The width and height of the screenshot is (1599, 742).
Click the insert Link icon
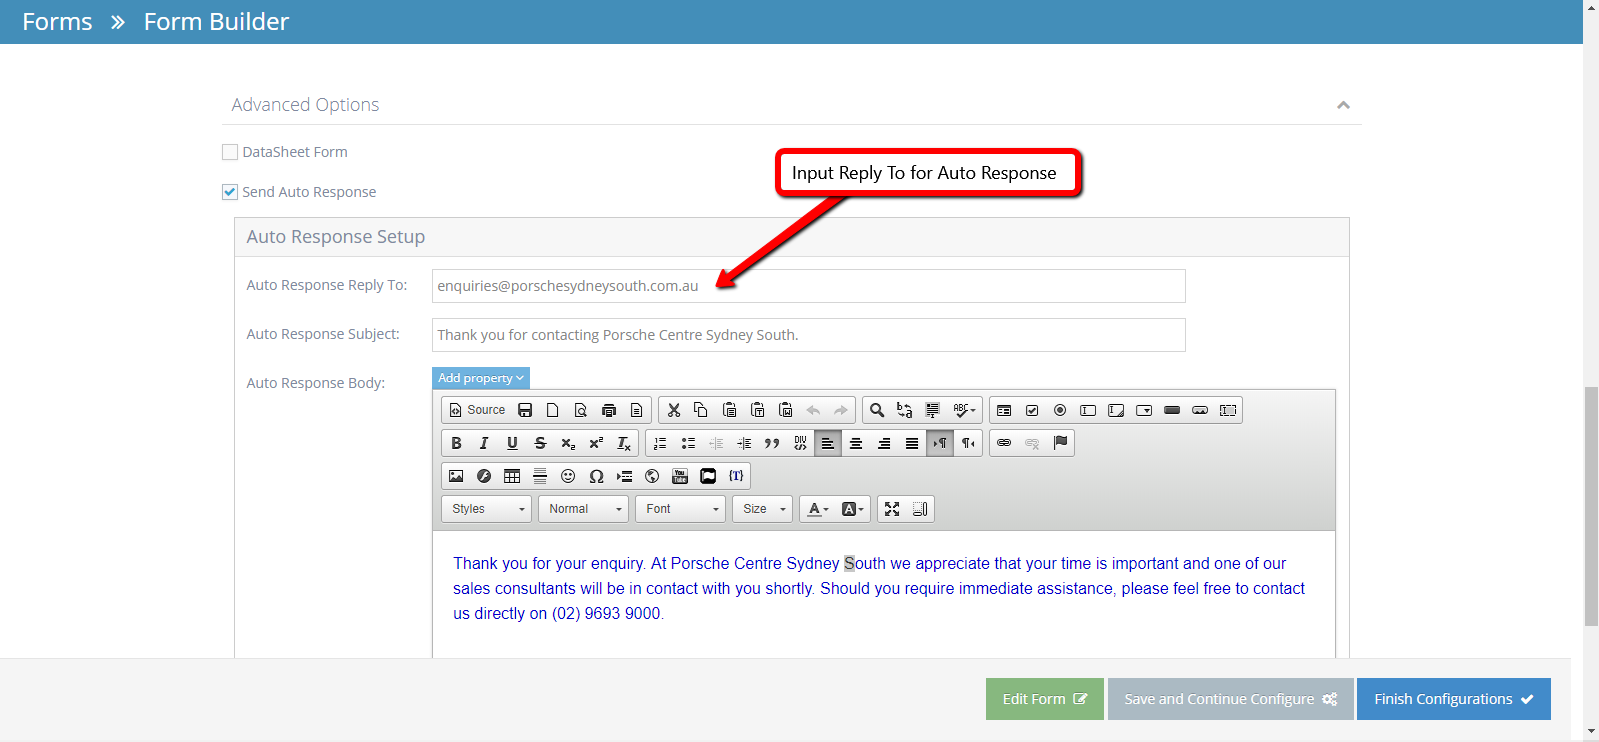(1004, 443)
